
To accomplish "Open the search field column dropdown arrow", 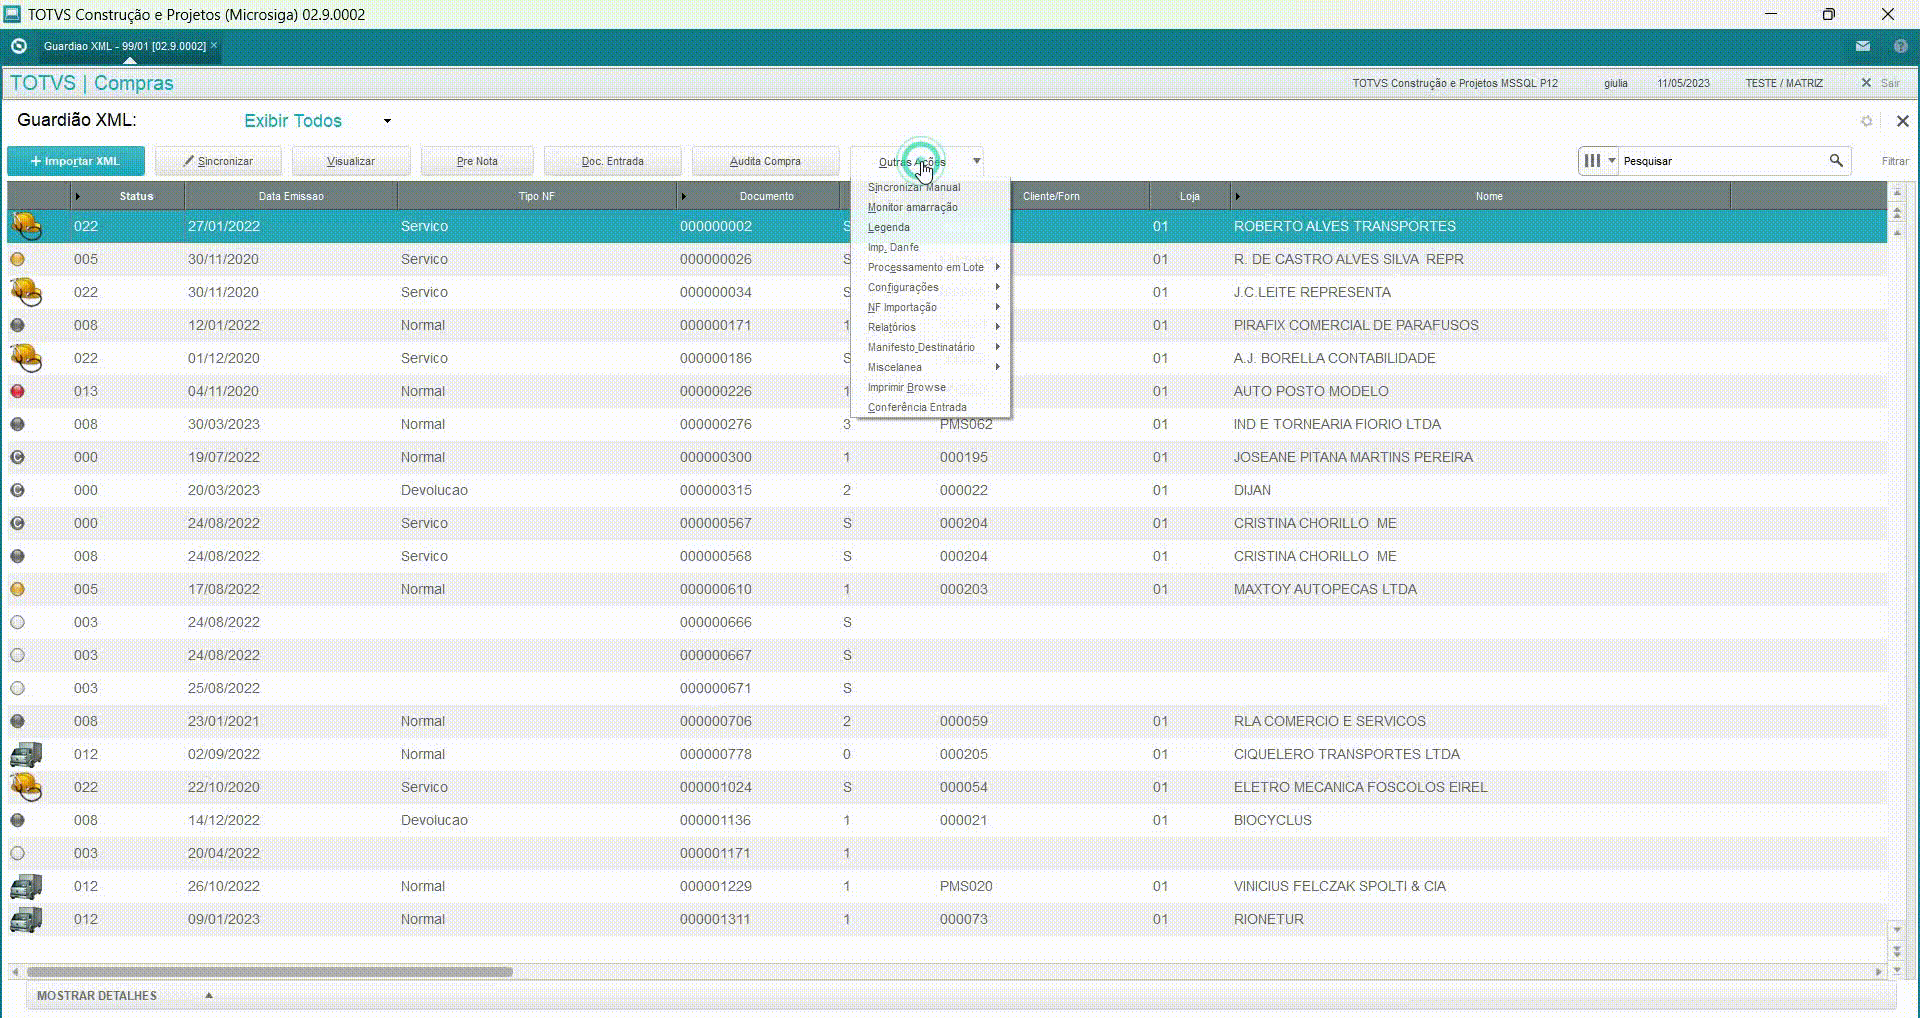I will click(x=1612, y=160).
